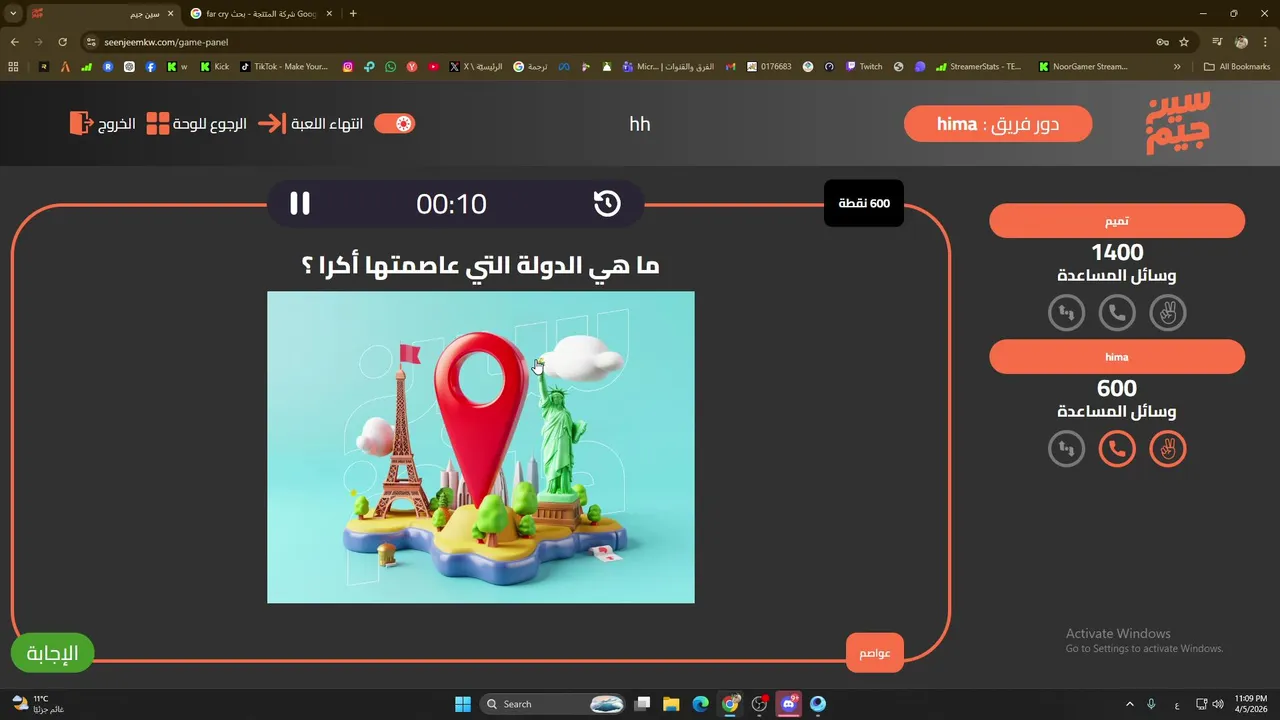
Task: Select the تميم team name bar
Action: click(x=1117, y=221)
